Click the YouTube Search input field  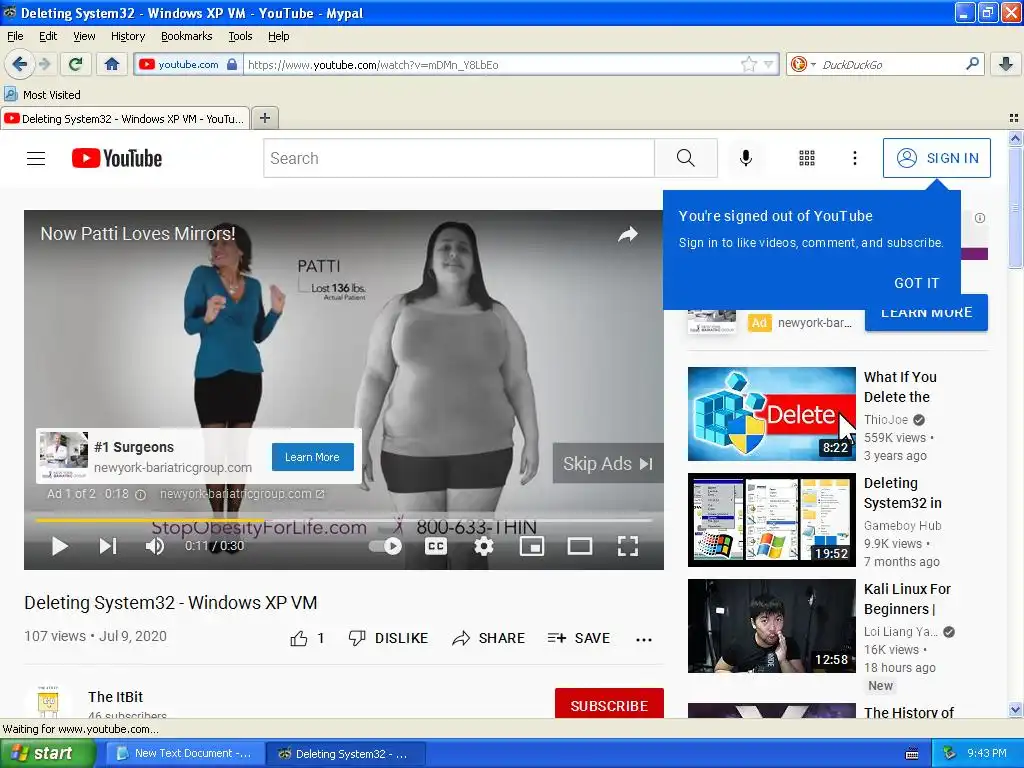[x=459, y=158]
